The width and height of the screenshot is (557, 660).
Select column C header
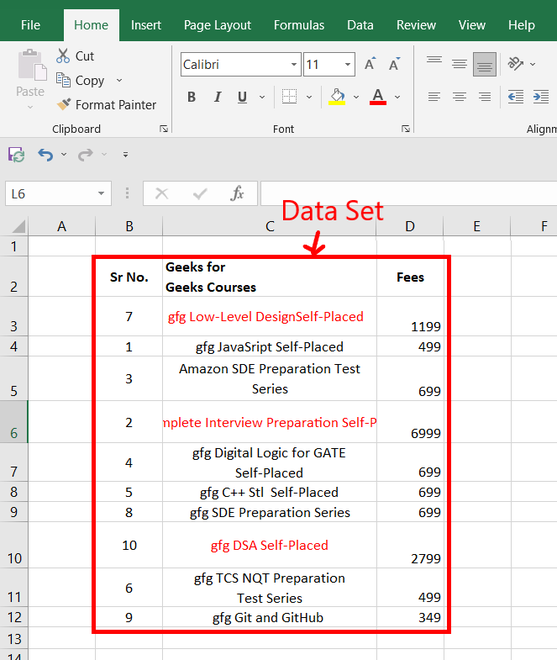[269, 226]
